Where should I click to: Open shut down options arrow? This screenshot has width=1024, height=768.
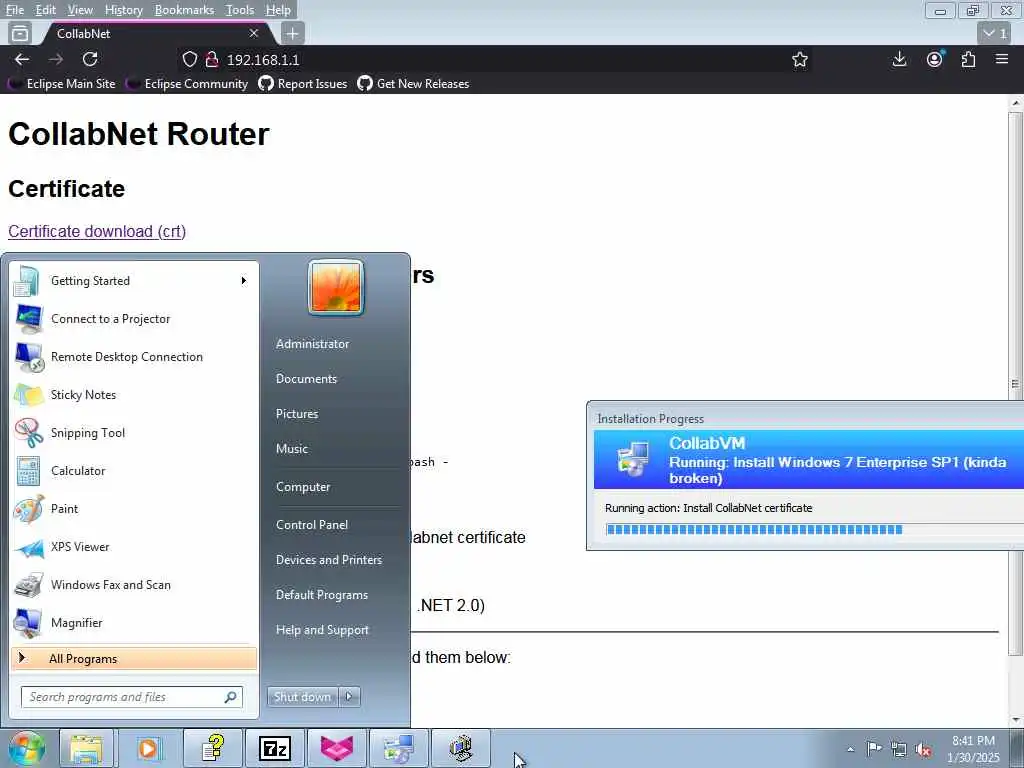(349, 697)
